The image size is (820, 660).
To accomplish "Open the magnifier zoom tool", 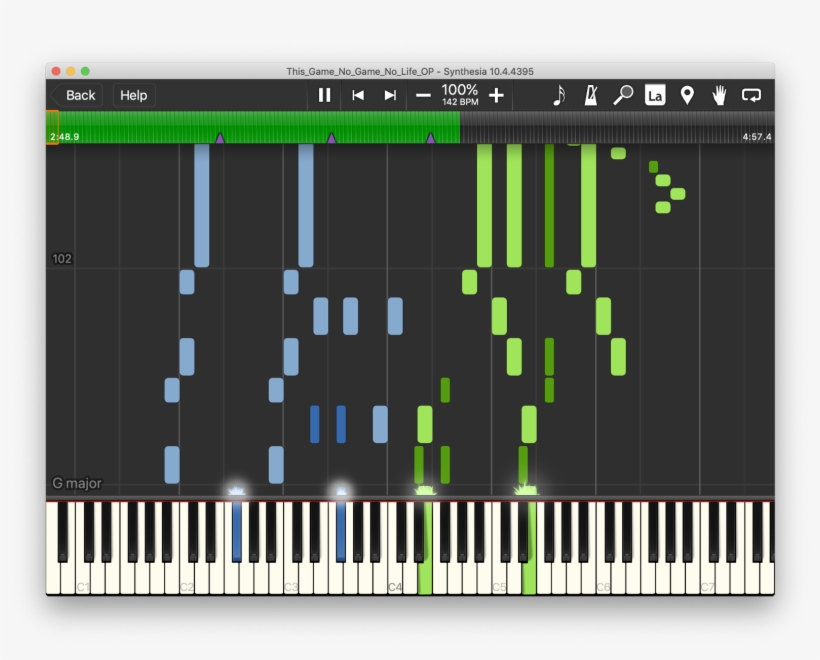I will 622,96.
